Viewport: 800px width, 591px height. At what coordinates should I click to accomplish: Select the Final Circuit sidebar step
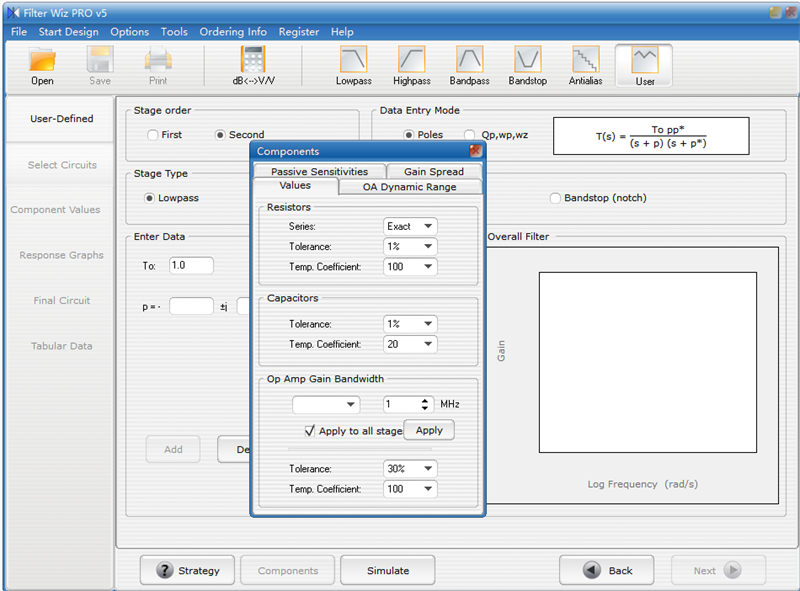pos(61,301)
